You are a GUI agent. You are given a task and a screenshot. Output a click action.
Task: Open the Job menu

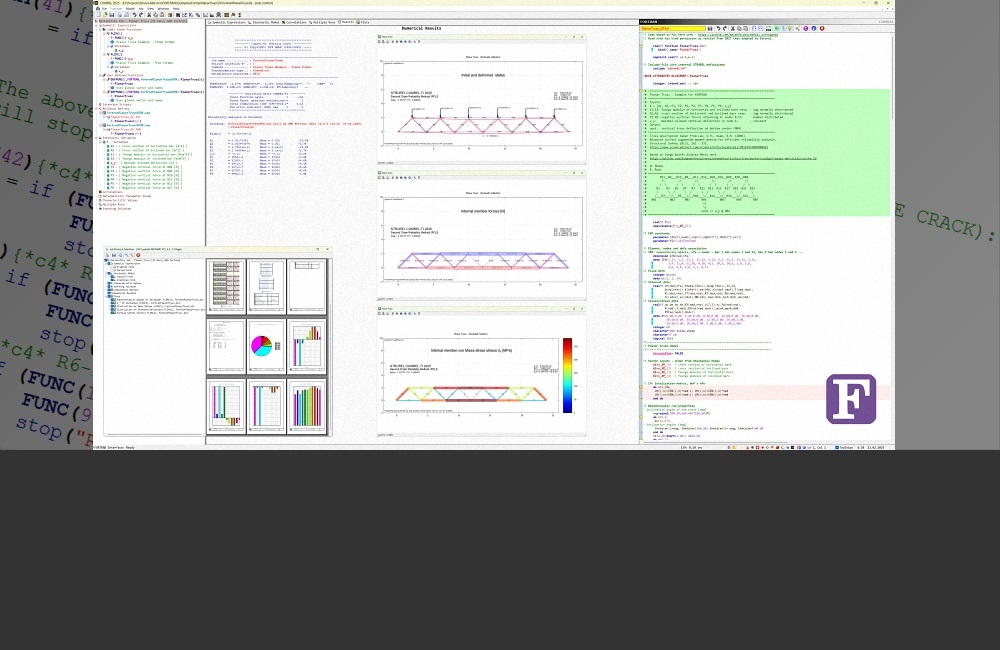click(141, 9)
